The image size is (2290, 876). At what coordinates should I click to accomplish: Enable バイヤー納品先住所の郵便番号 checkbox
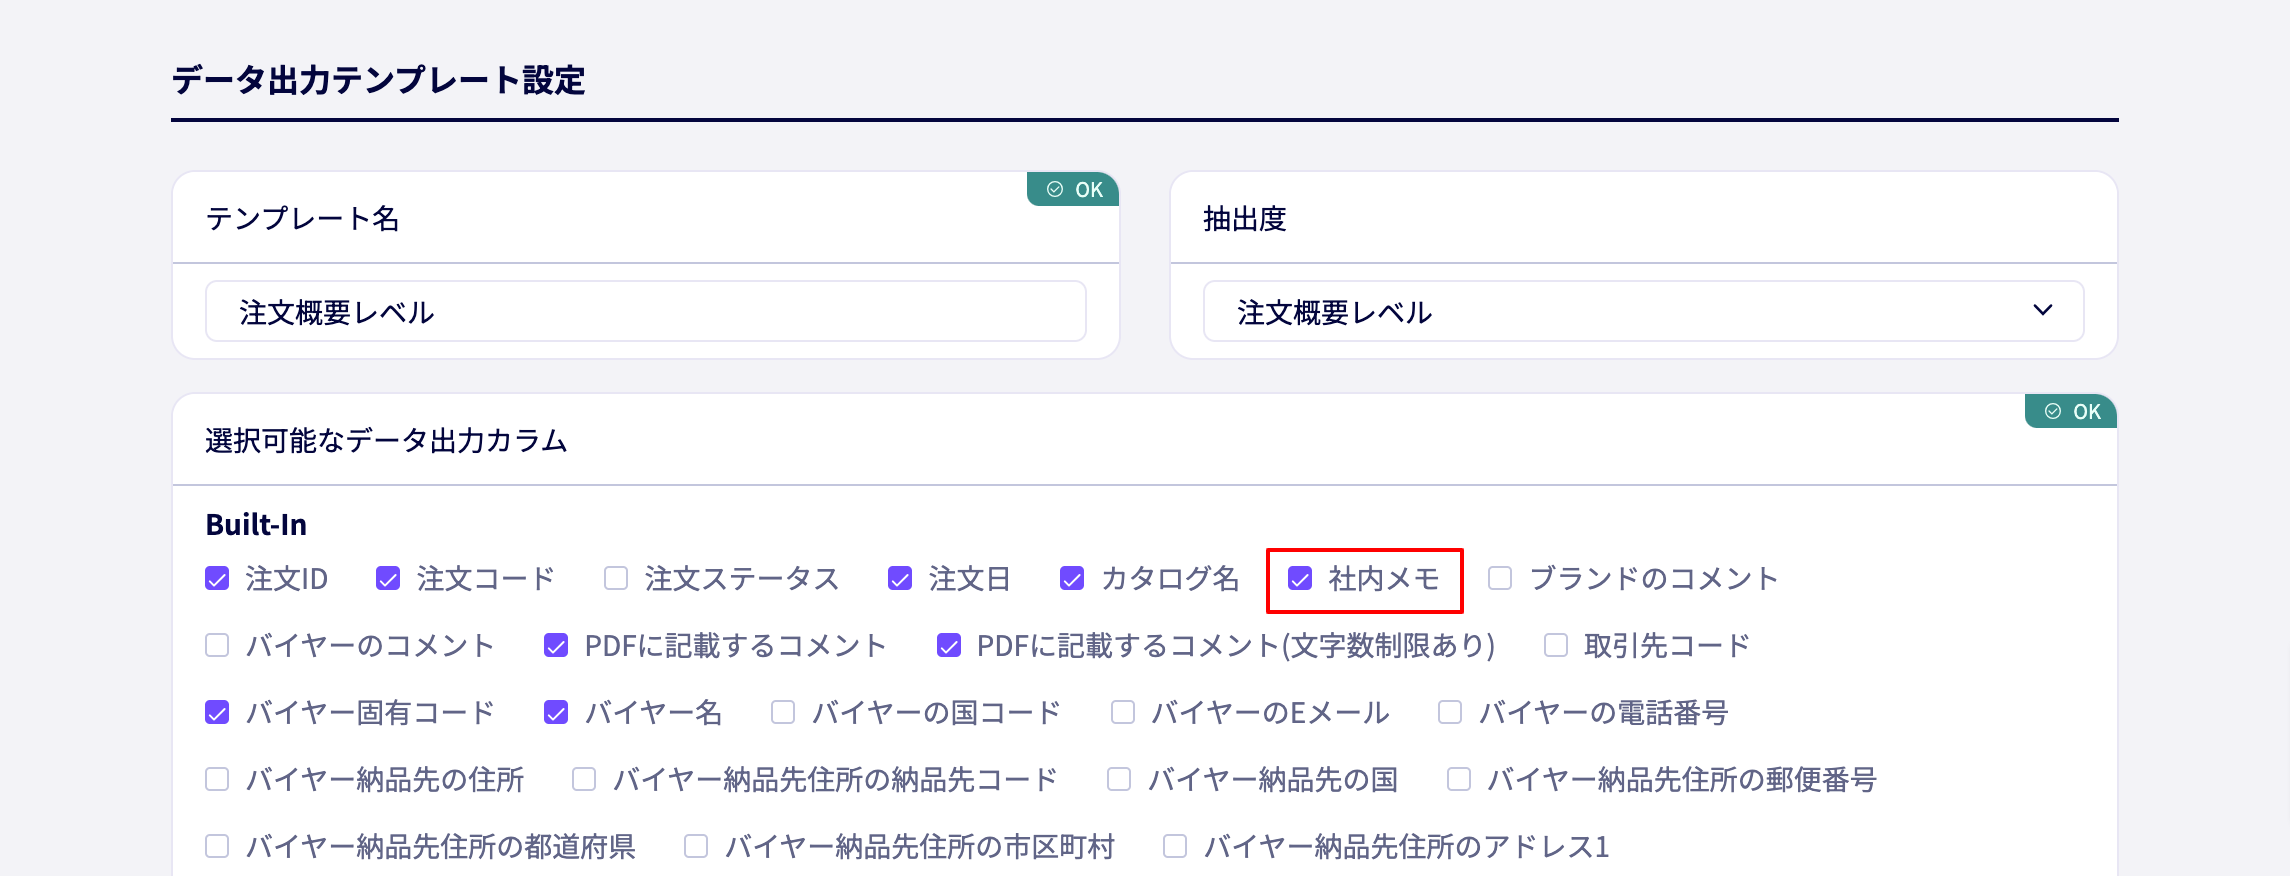coord(1459,780)
